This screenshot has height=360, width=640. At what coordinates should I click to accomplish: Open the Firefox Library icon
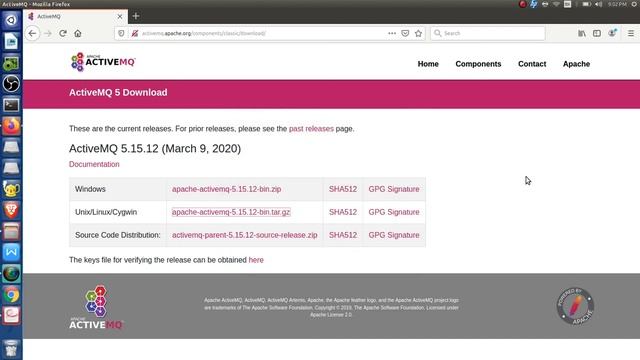click(x=582, y=33)
